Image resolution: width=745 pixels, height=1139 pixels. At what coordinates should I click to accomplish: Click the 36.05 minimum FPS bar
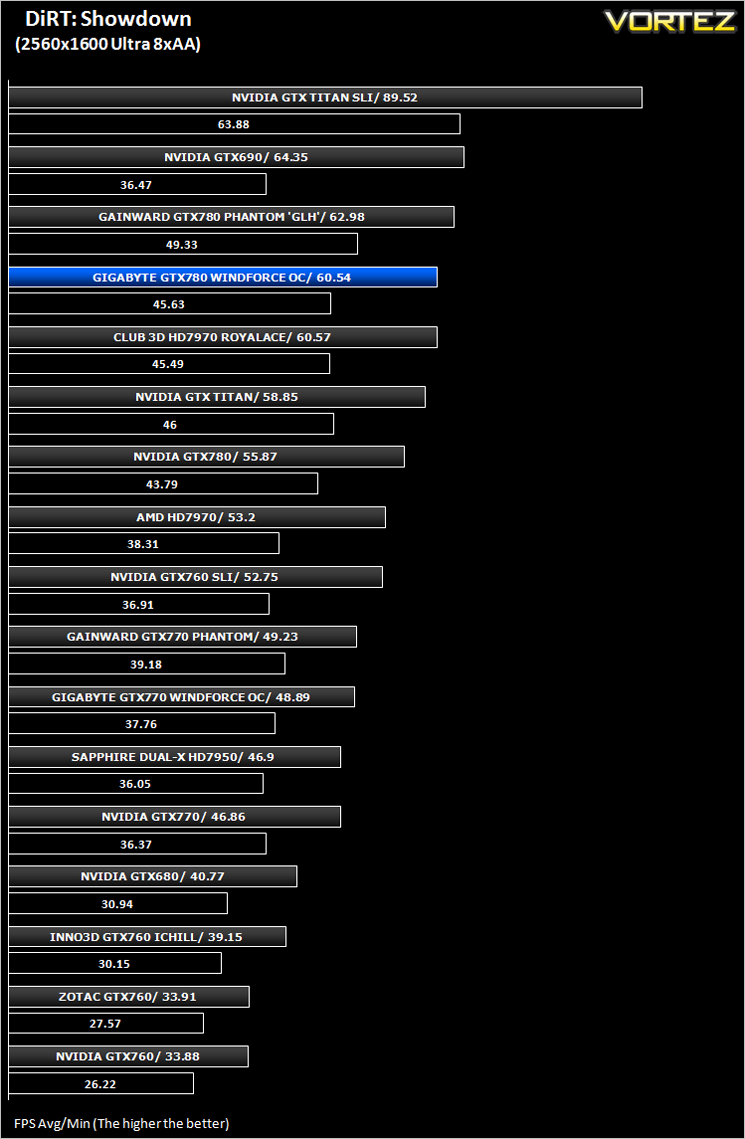pos(136,784)
